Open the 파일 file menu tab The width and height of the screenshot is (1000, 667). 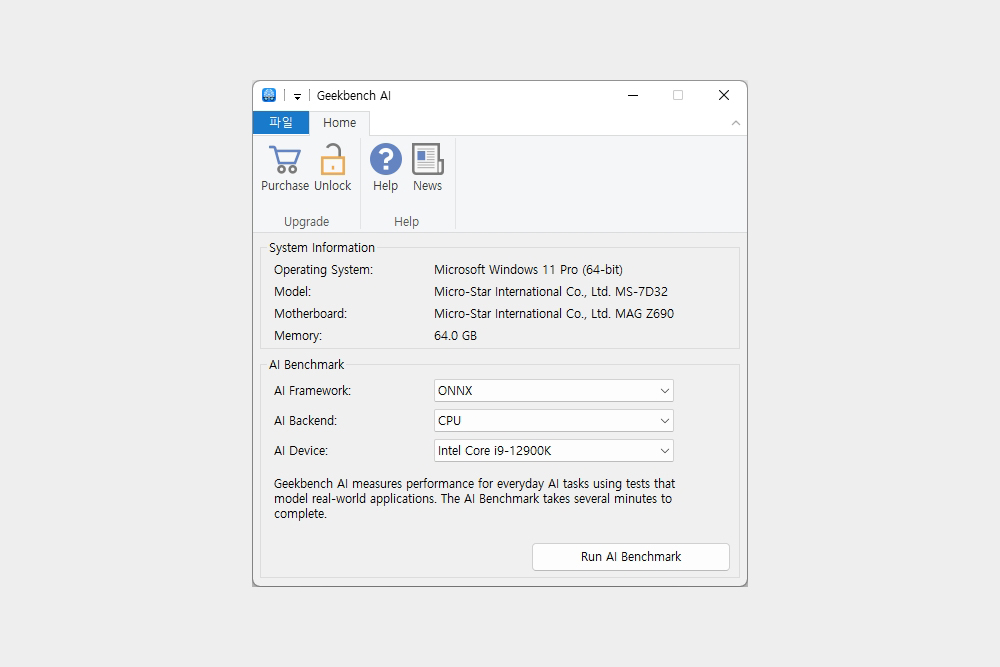click(281, 122)
